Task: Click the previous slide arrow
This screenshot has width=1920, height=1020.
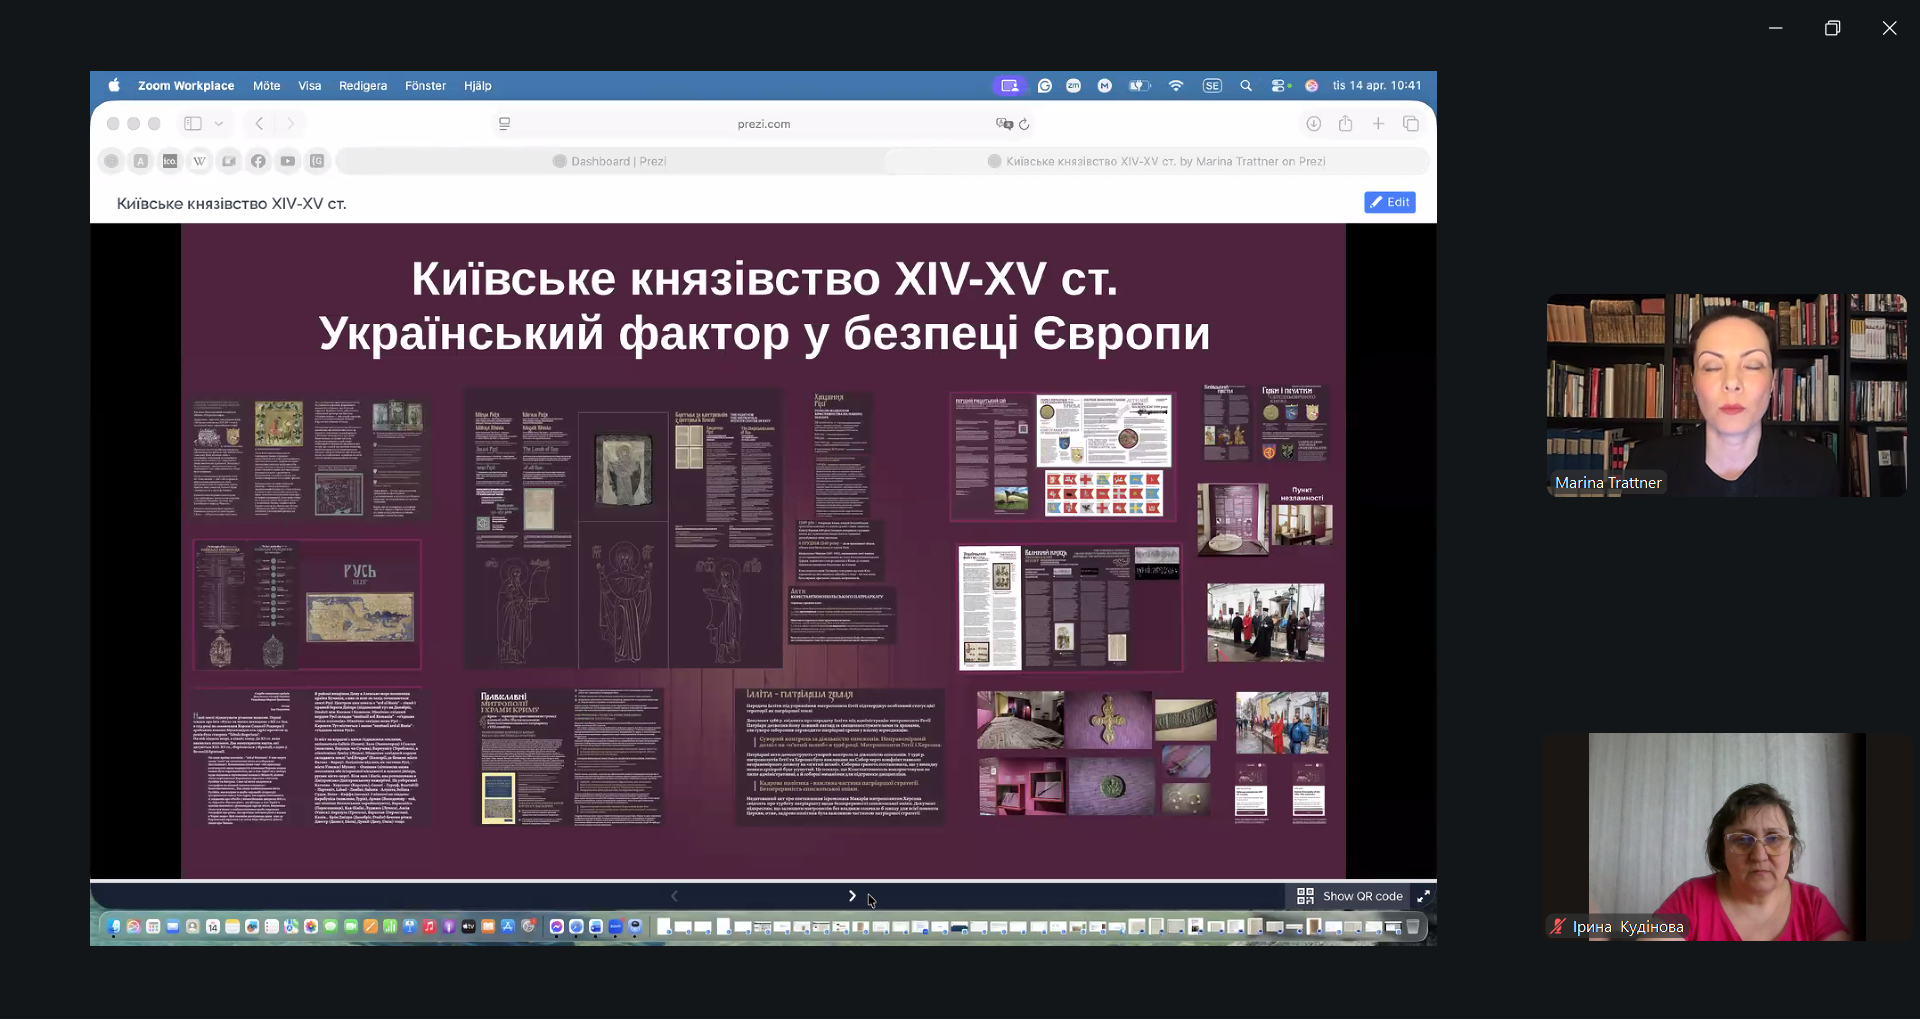Action: coord(674,896)
